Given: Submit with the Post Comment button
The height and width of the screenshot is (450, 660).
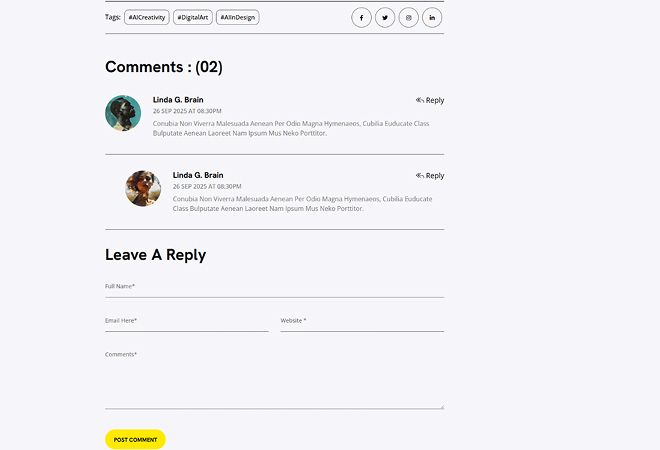Looking at the screenshot, I should click(x=136, y=439).
